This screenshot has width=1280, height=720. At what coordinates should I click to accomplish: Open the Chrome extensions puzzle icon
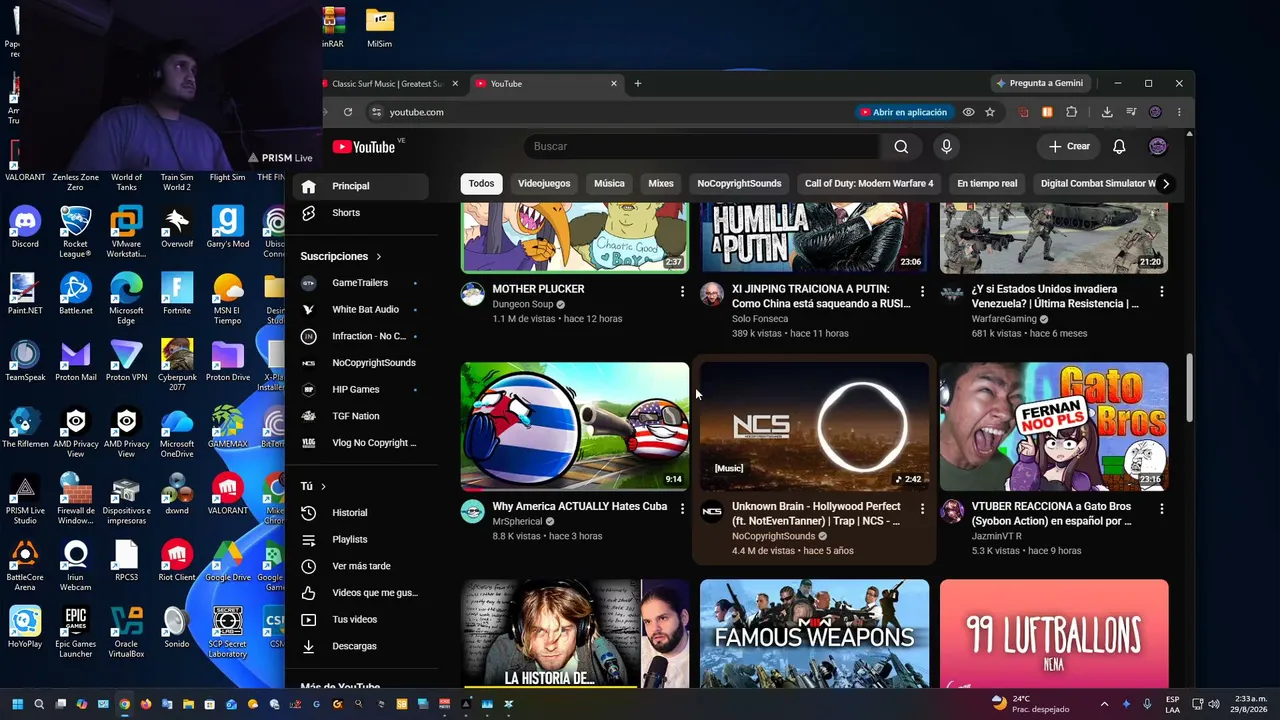pyautogui.click(x=1071, y=112)
